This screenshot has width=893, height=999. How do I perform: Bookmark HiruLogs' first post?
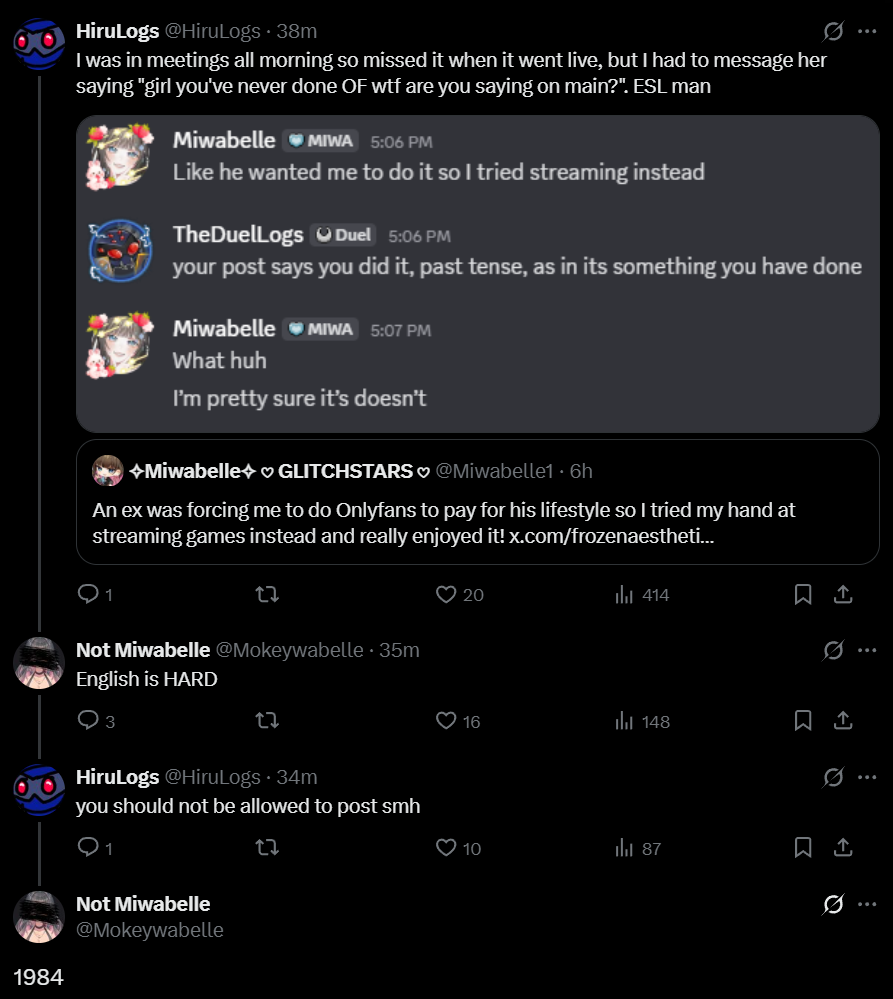point(802,595)
